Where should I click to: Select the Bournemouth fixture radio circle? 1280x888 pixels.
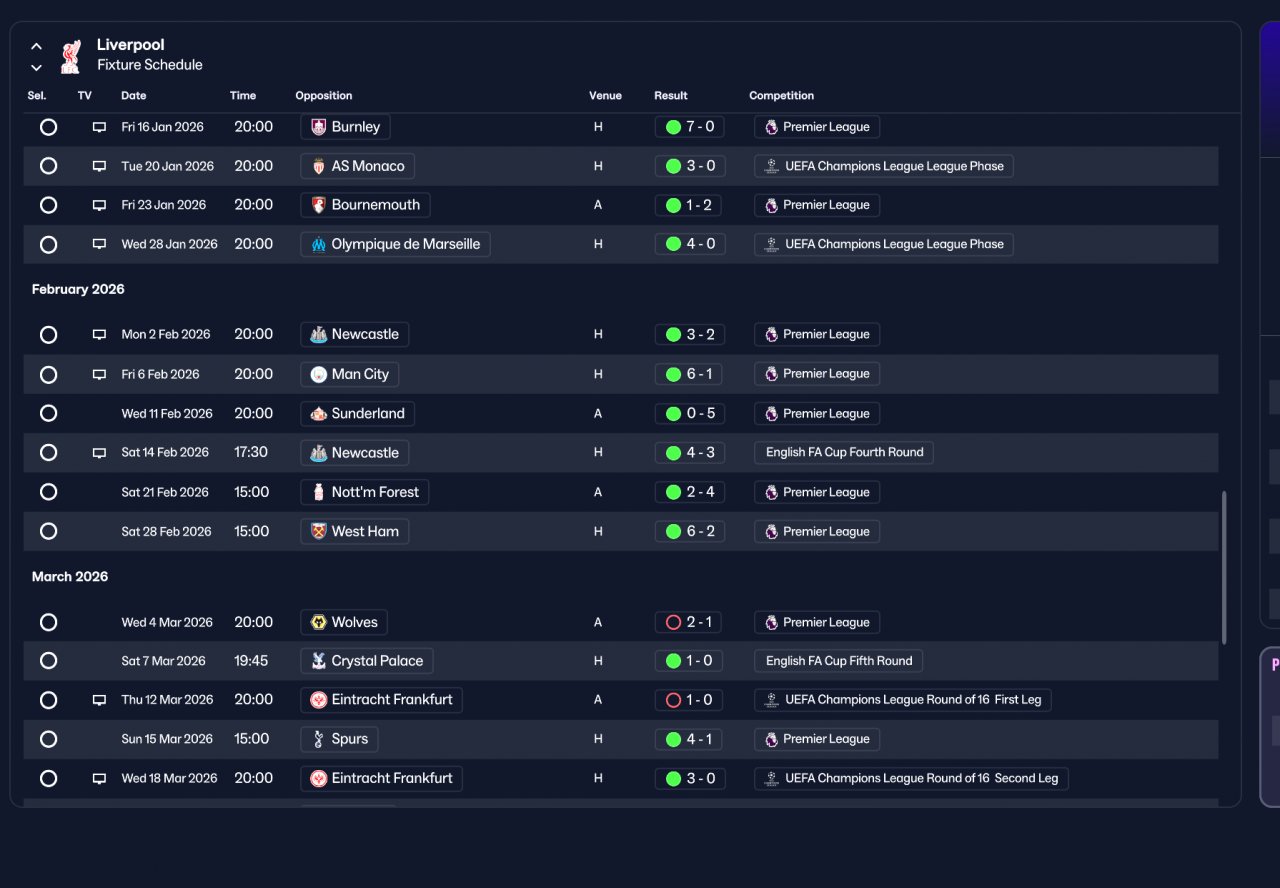tap(48, 205)
